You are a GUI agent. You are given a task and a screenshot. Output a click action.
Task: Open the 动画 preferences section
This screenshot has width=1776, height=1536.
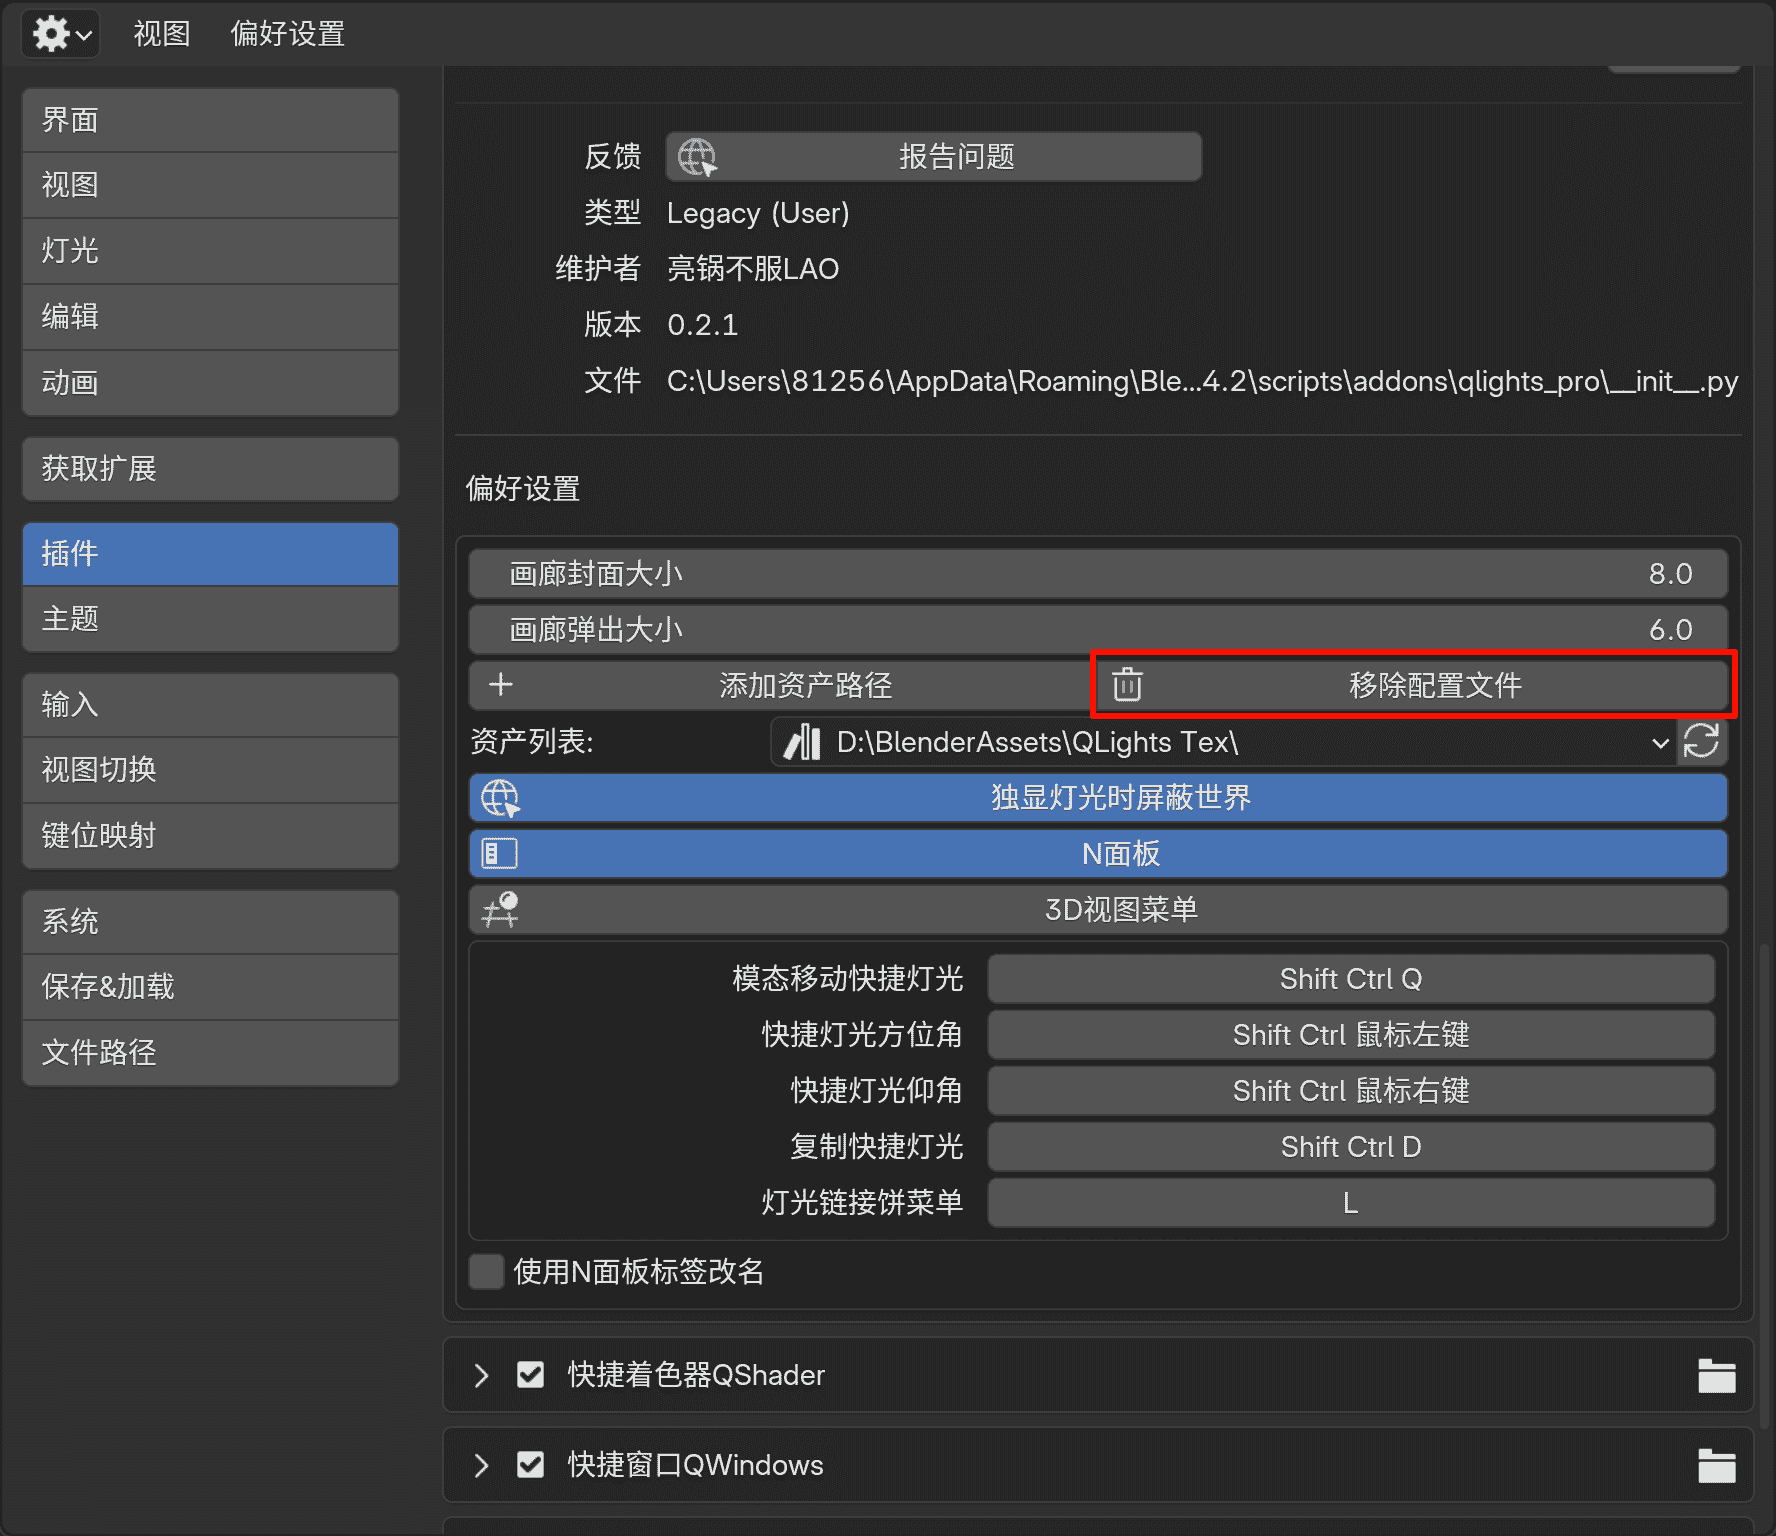click(210, 383)
